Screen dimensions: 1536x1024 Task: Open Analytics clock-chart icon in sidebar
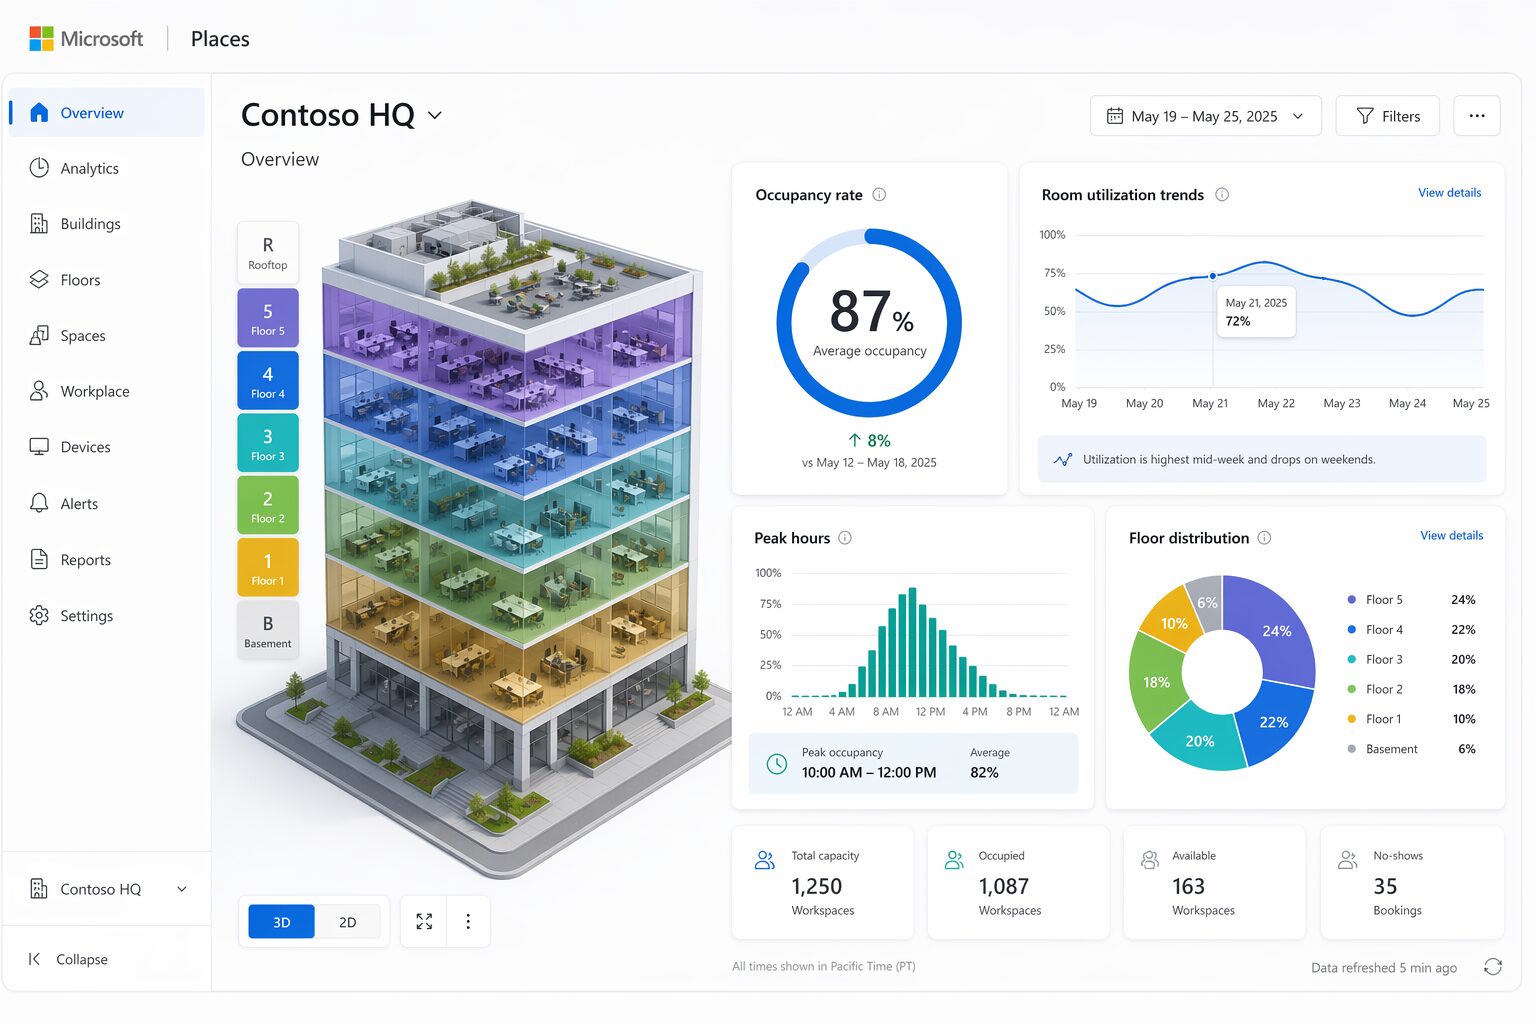click(39, 168)
